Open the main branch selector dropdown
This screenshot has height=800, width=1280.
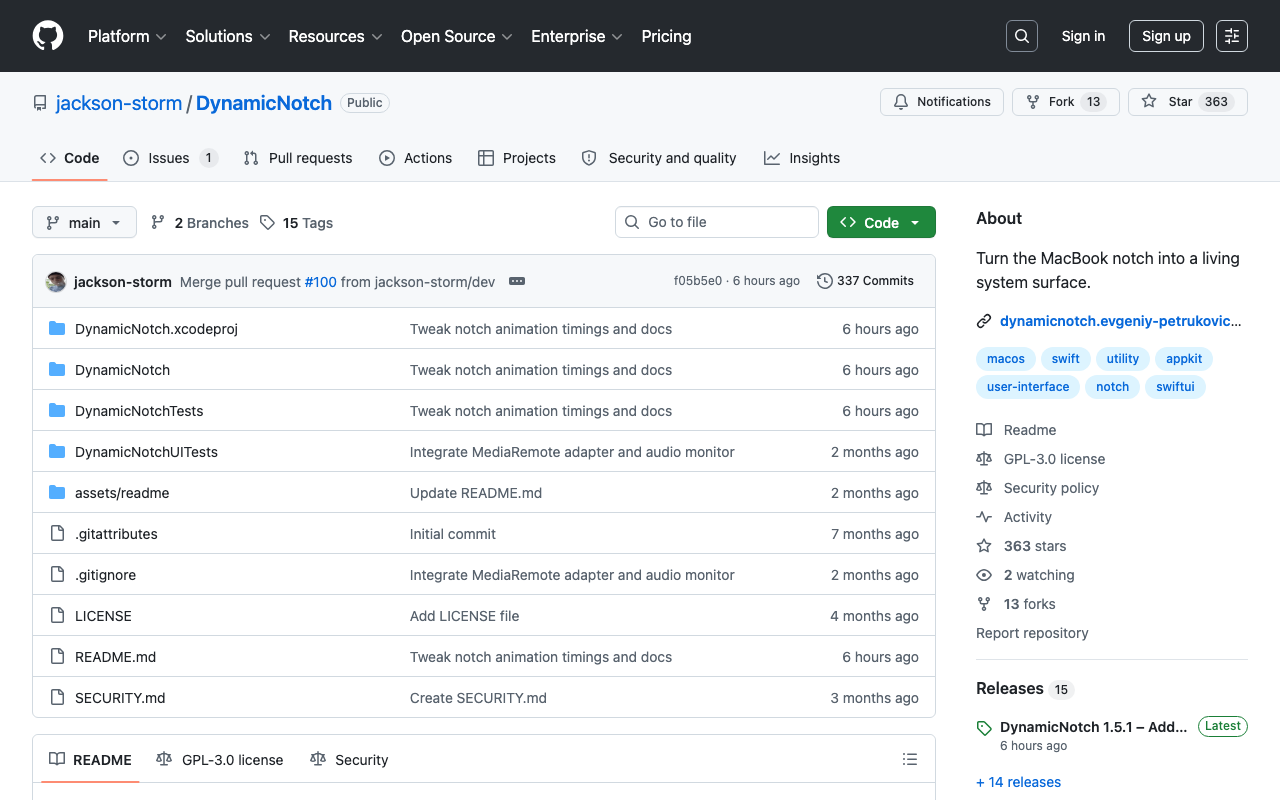point(84,222)
